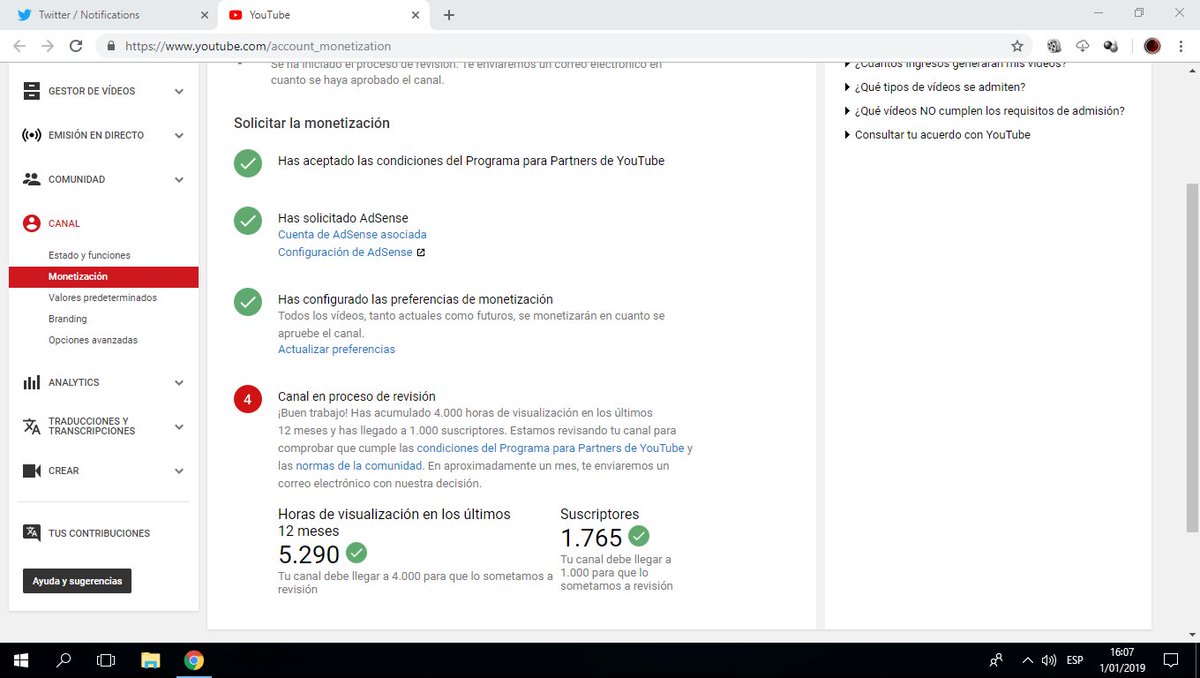Viewport: 1200px width, 678px height.
Task: Click the browser back arrow
Action: [x=20, y=46]
